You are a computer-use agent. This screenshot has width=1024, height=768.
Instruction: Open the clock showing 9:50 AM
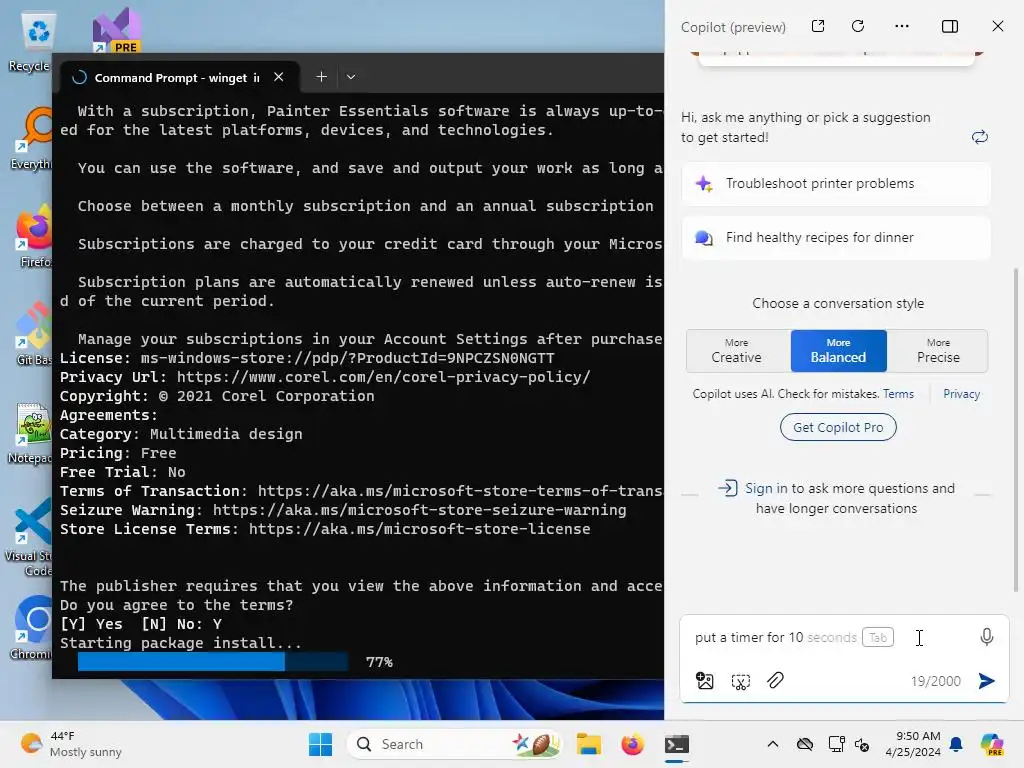click(912, 744)
